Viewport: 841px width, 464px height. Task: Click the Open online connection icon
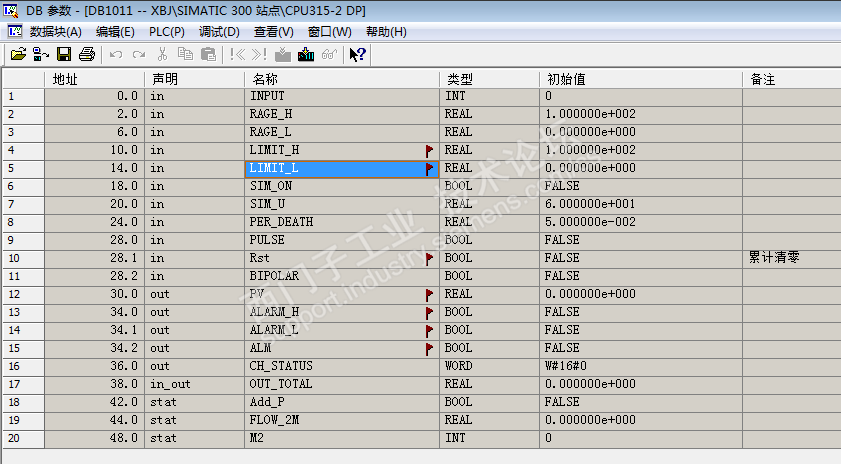41,54
